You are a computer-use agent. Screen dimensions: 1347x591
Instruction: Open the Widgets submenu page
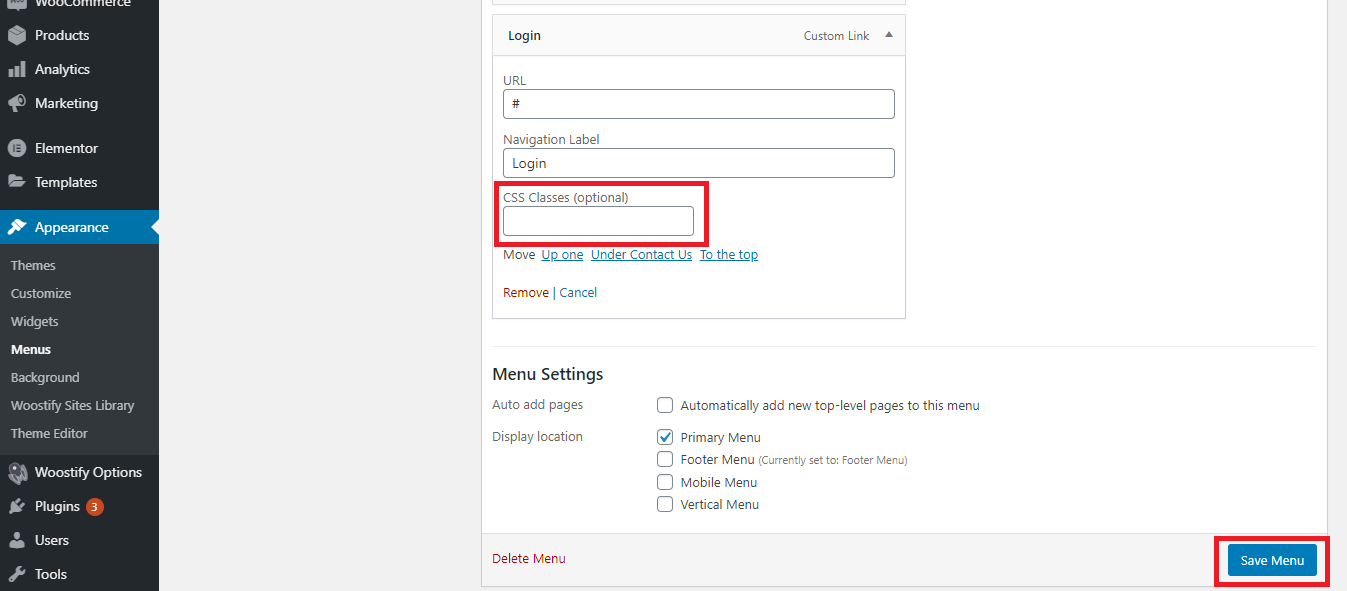(x=35, y=321)
